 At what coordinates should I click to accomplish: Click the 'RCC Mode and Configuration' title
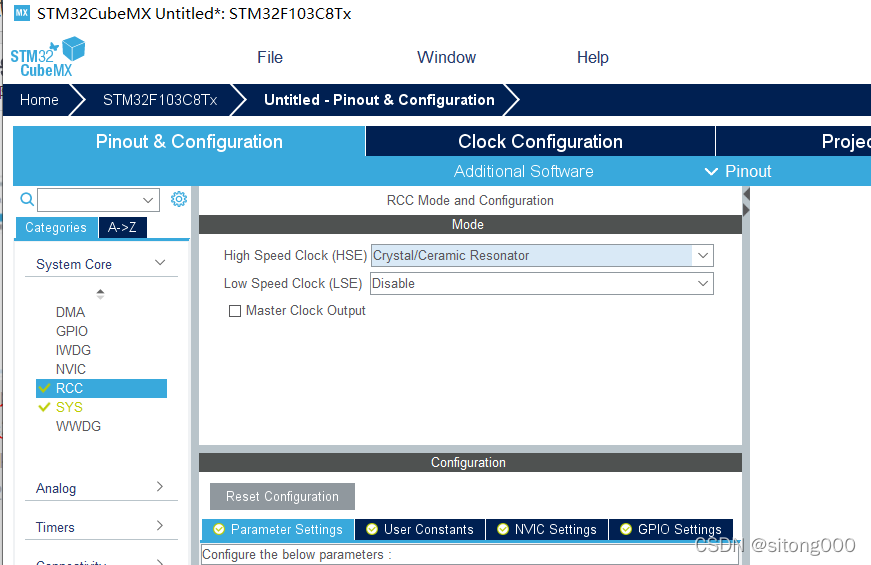coord(470,201)
